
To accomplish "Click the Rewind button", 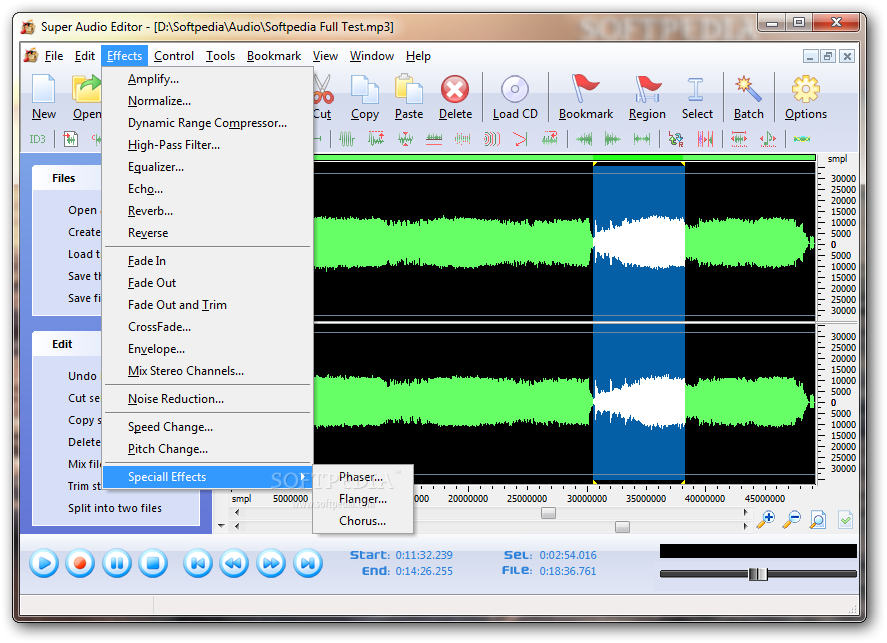I will pos(234,563).
